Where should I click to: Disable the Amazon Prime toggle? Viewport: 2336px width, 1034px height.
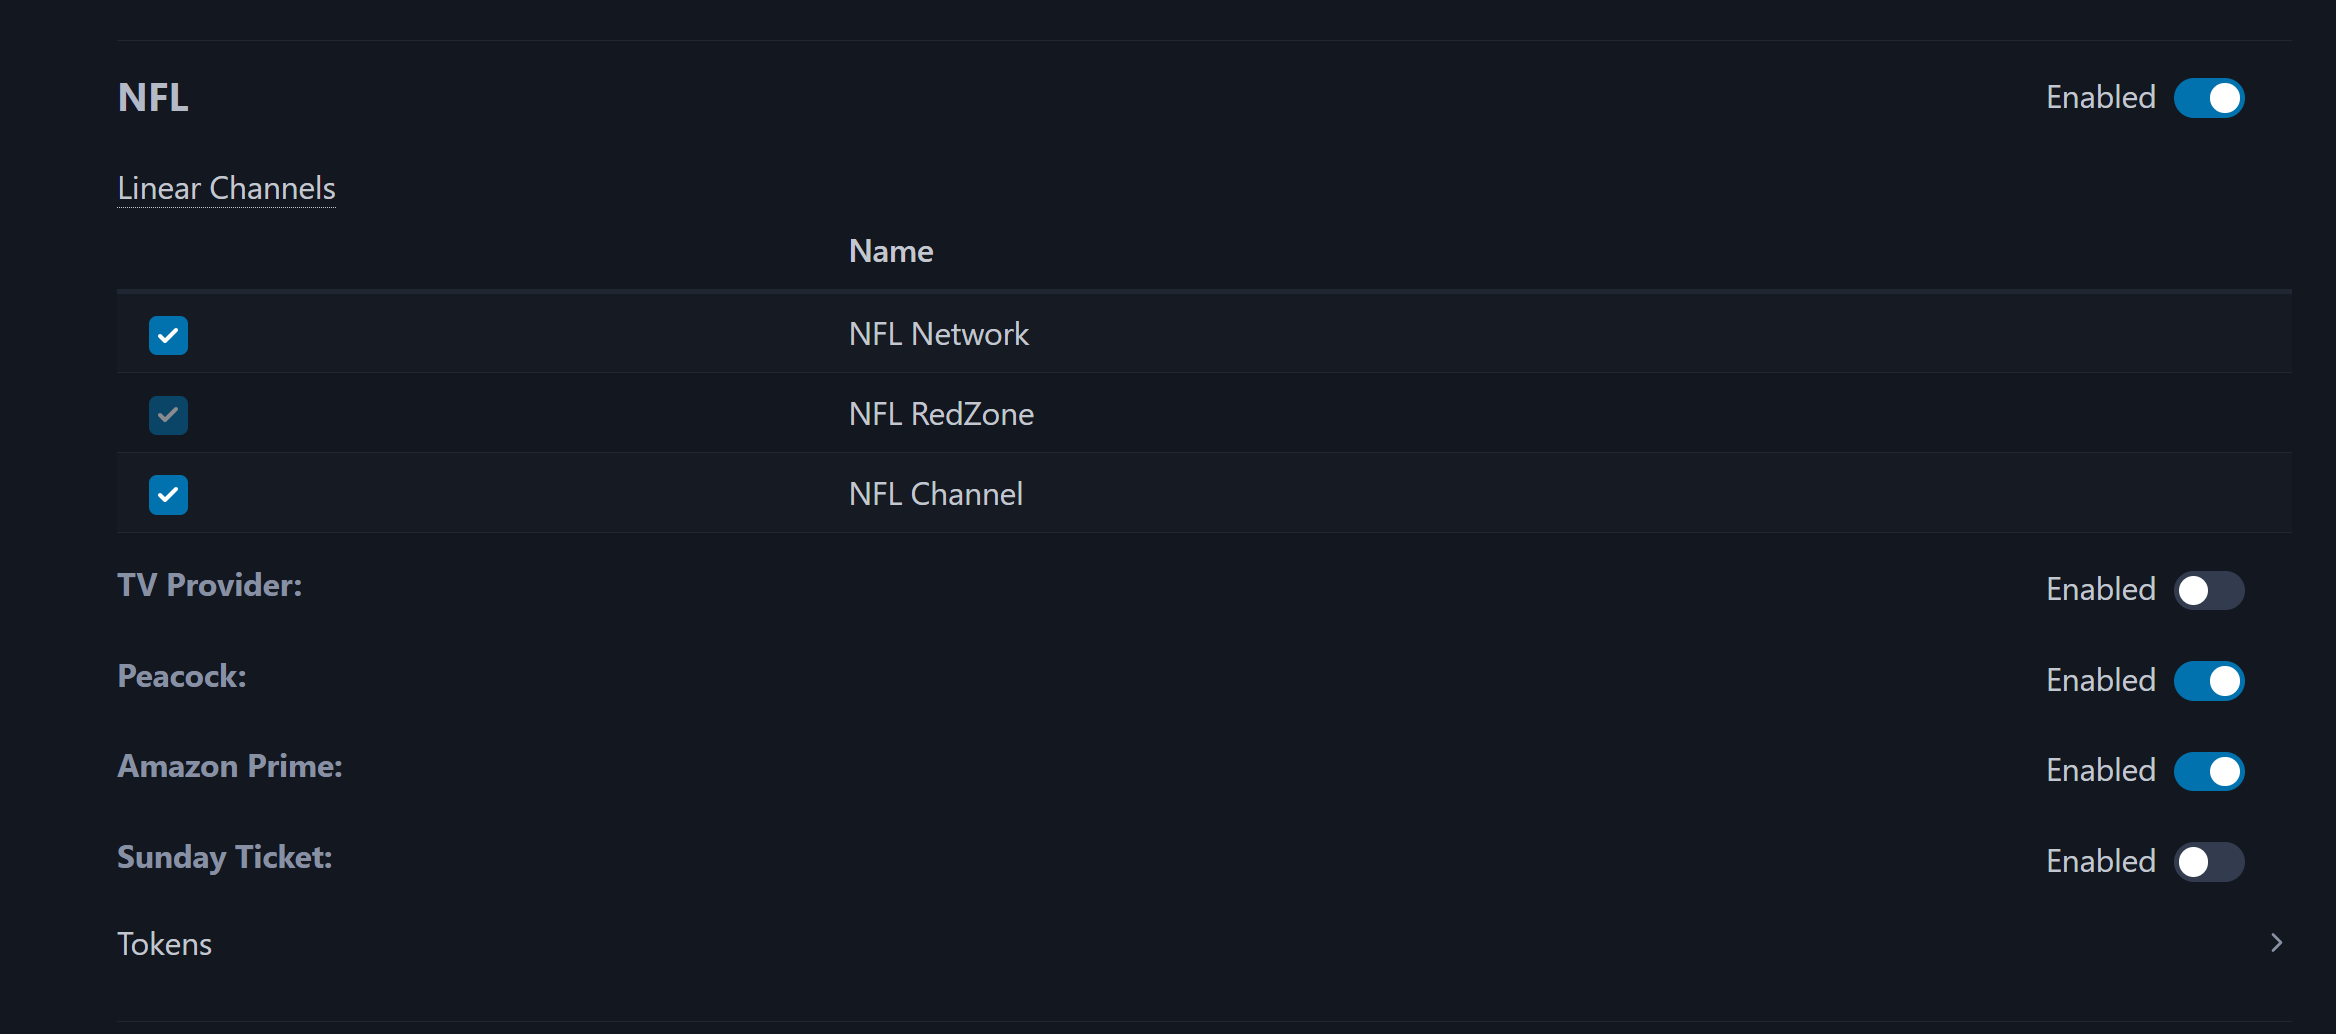coord(2208,771)
